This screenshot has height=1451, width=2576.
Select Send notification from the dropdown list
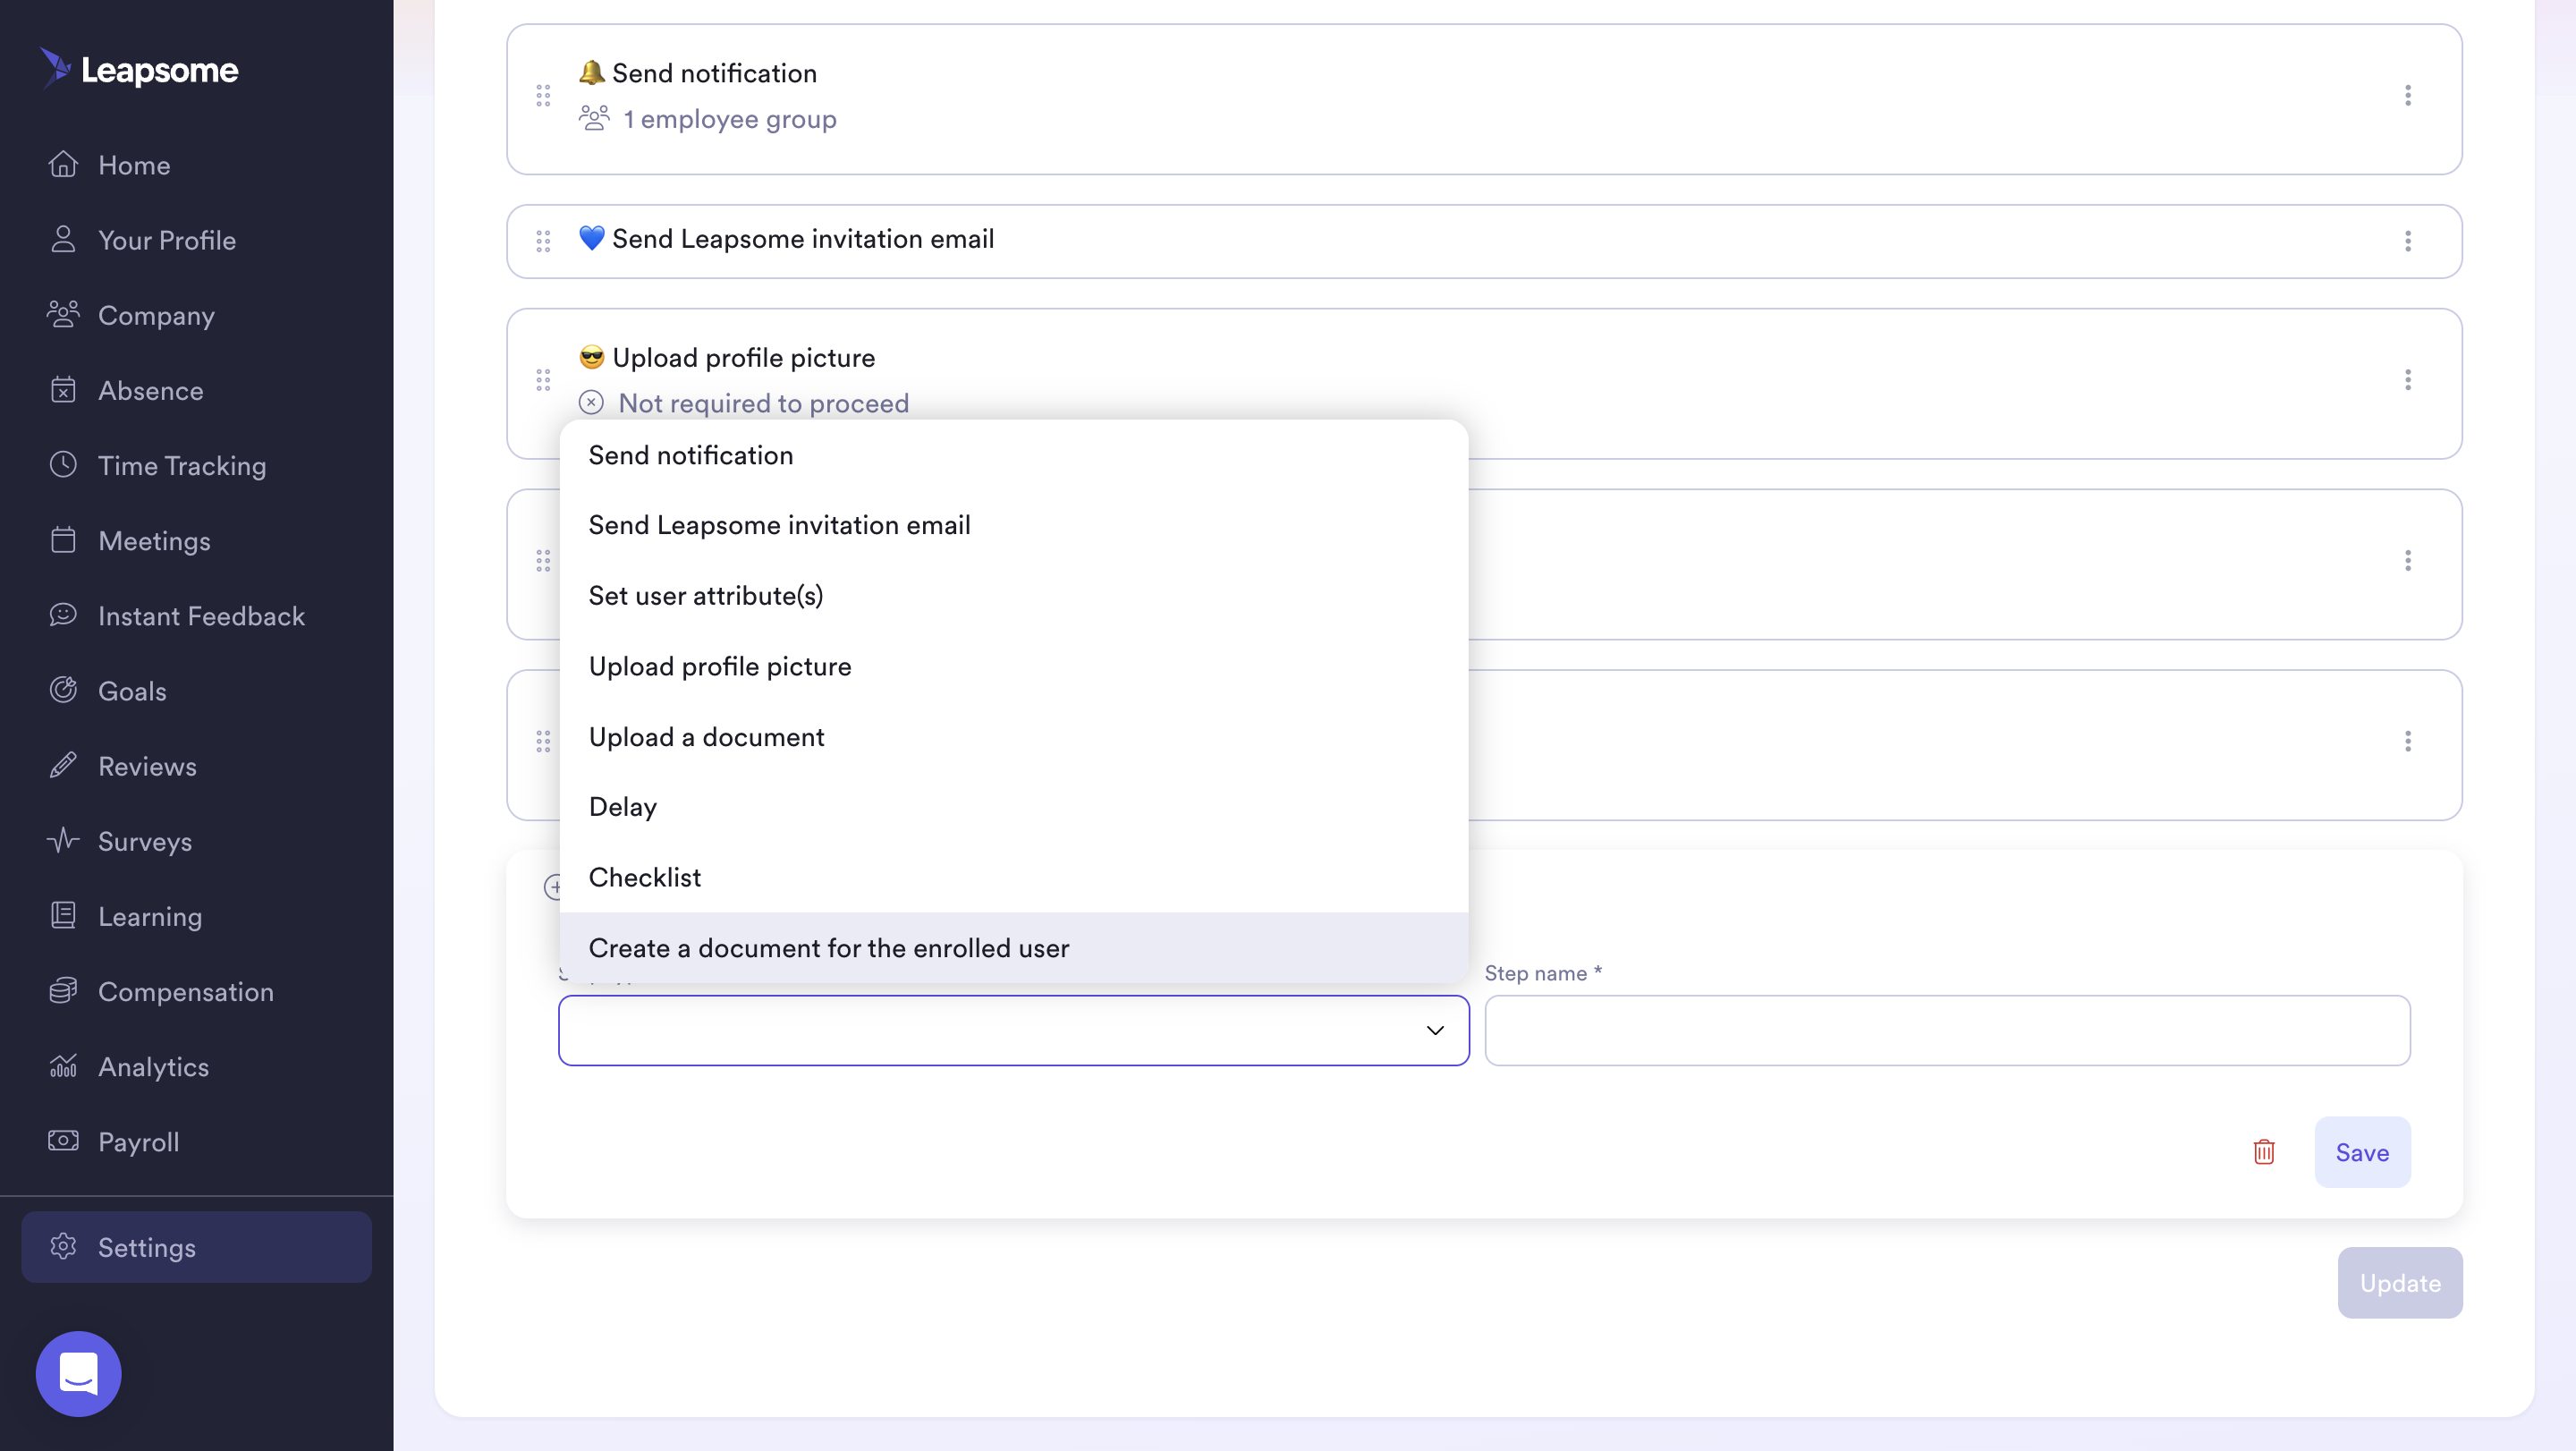1014,455
